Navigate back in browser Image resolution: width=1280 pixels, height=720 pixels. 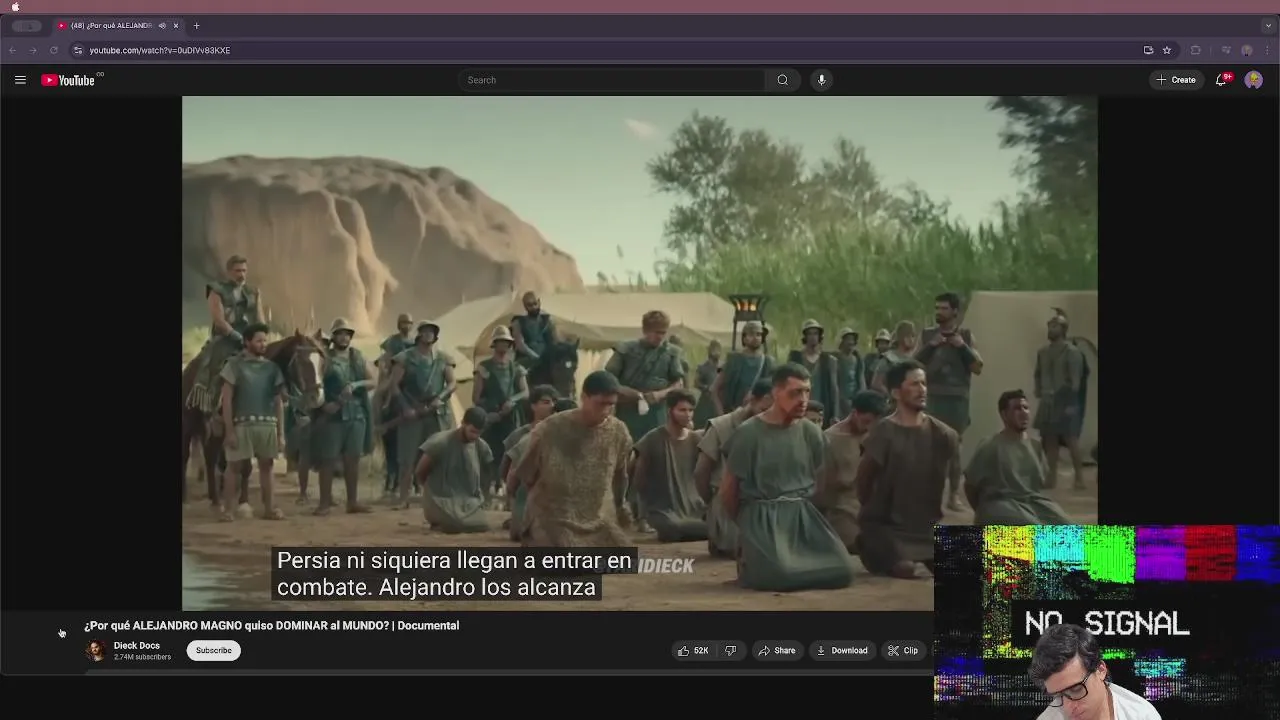pos(13,50)
